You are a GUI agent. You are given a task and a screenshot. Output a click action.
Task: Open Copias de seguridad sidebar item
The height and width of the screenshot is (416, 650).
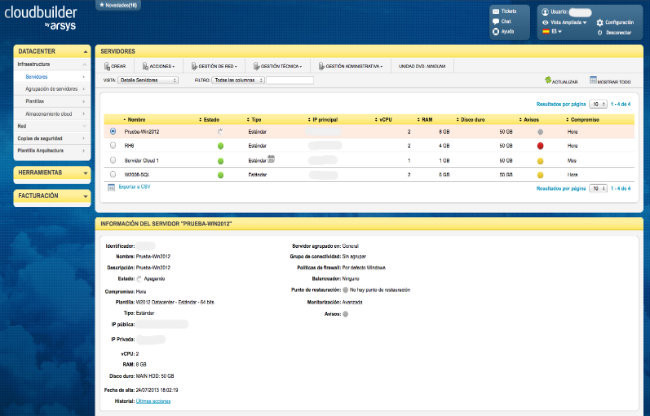pos(42,138)
